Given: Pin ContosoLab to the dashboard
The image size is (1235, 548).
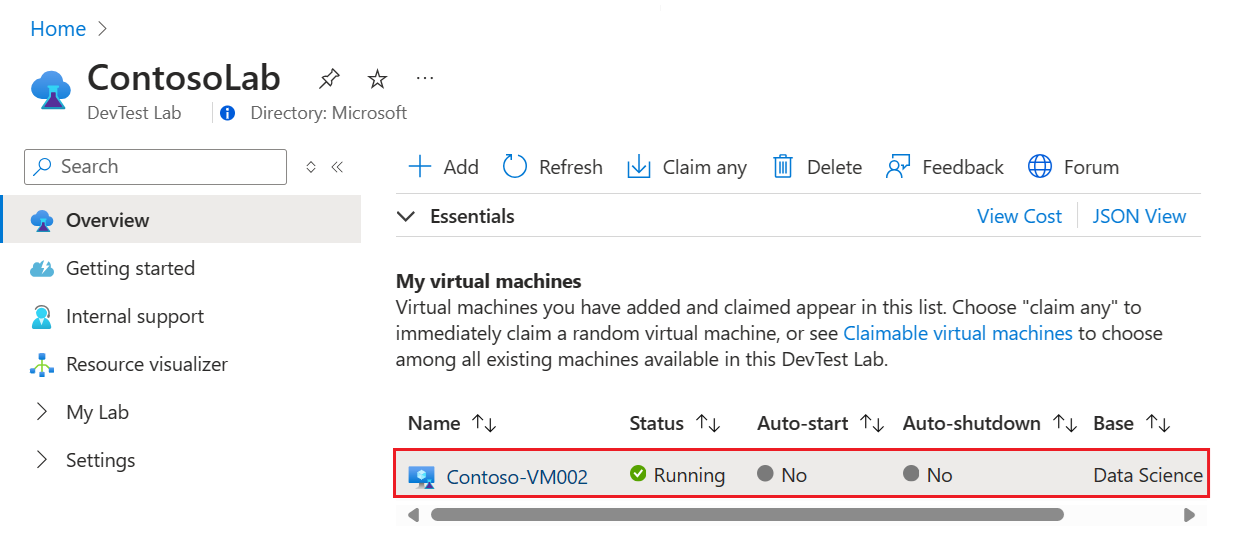Looking at the screenshot, I should point(328,78).
